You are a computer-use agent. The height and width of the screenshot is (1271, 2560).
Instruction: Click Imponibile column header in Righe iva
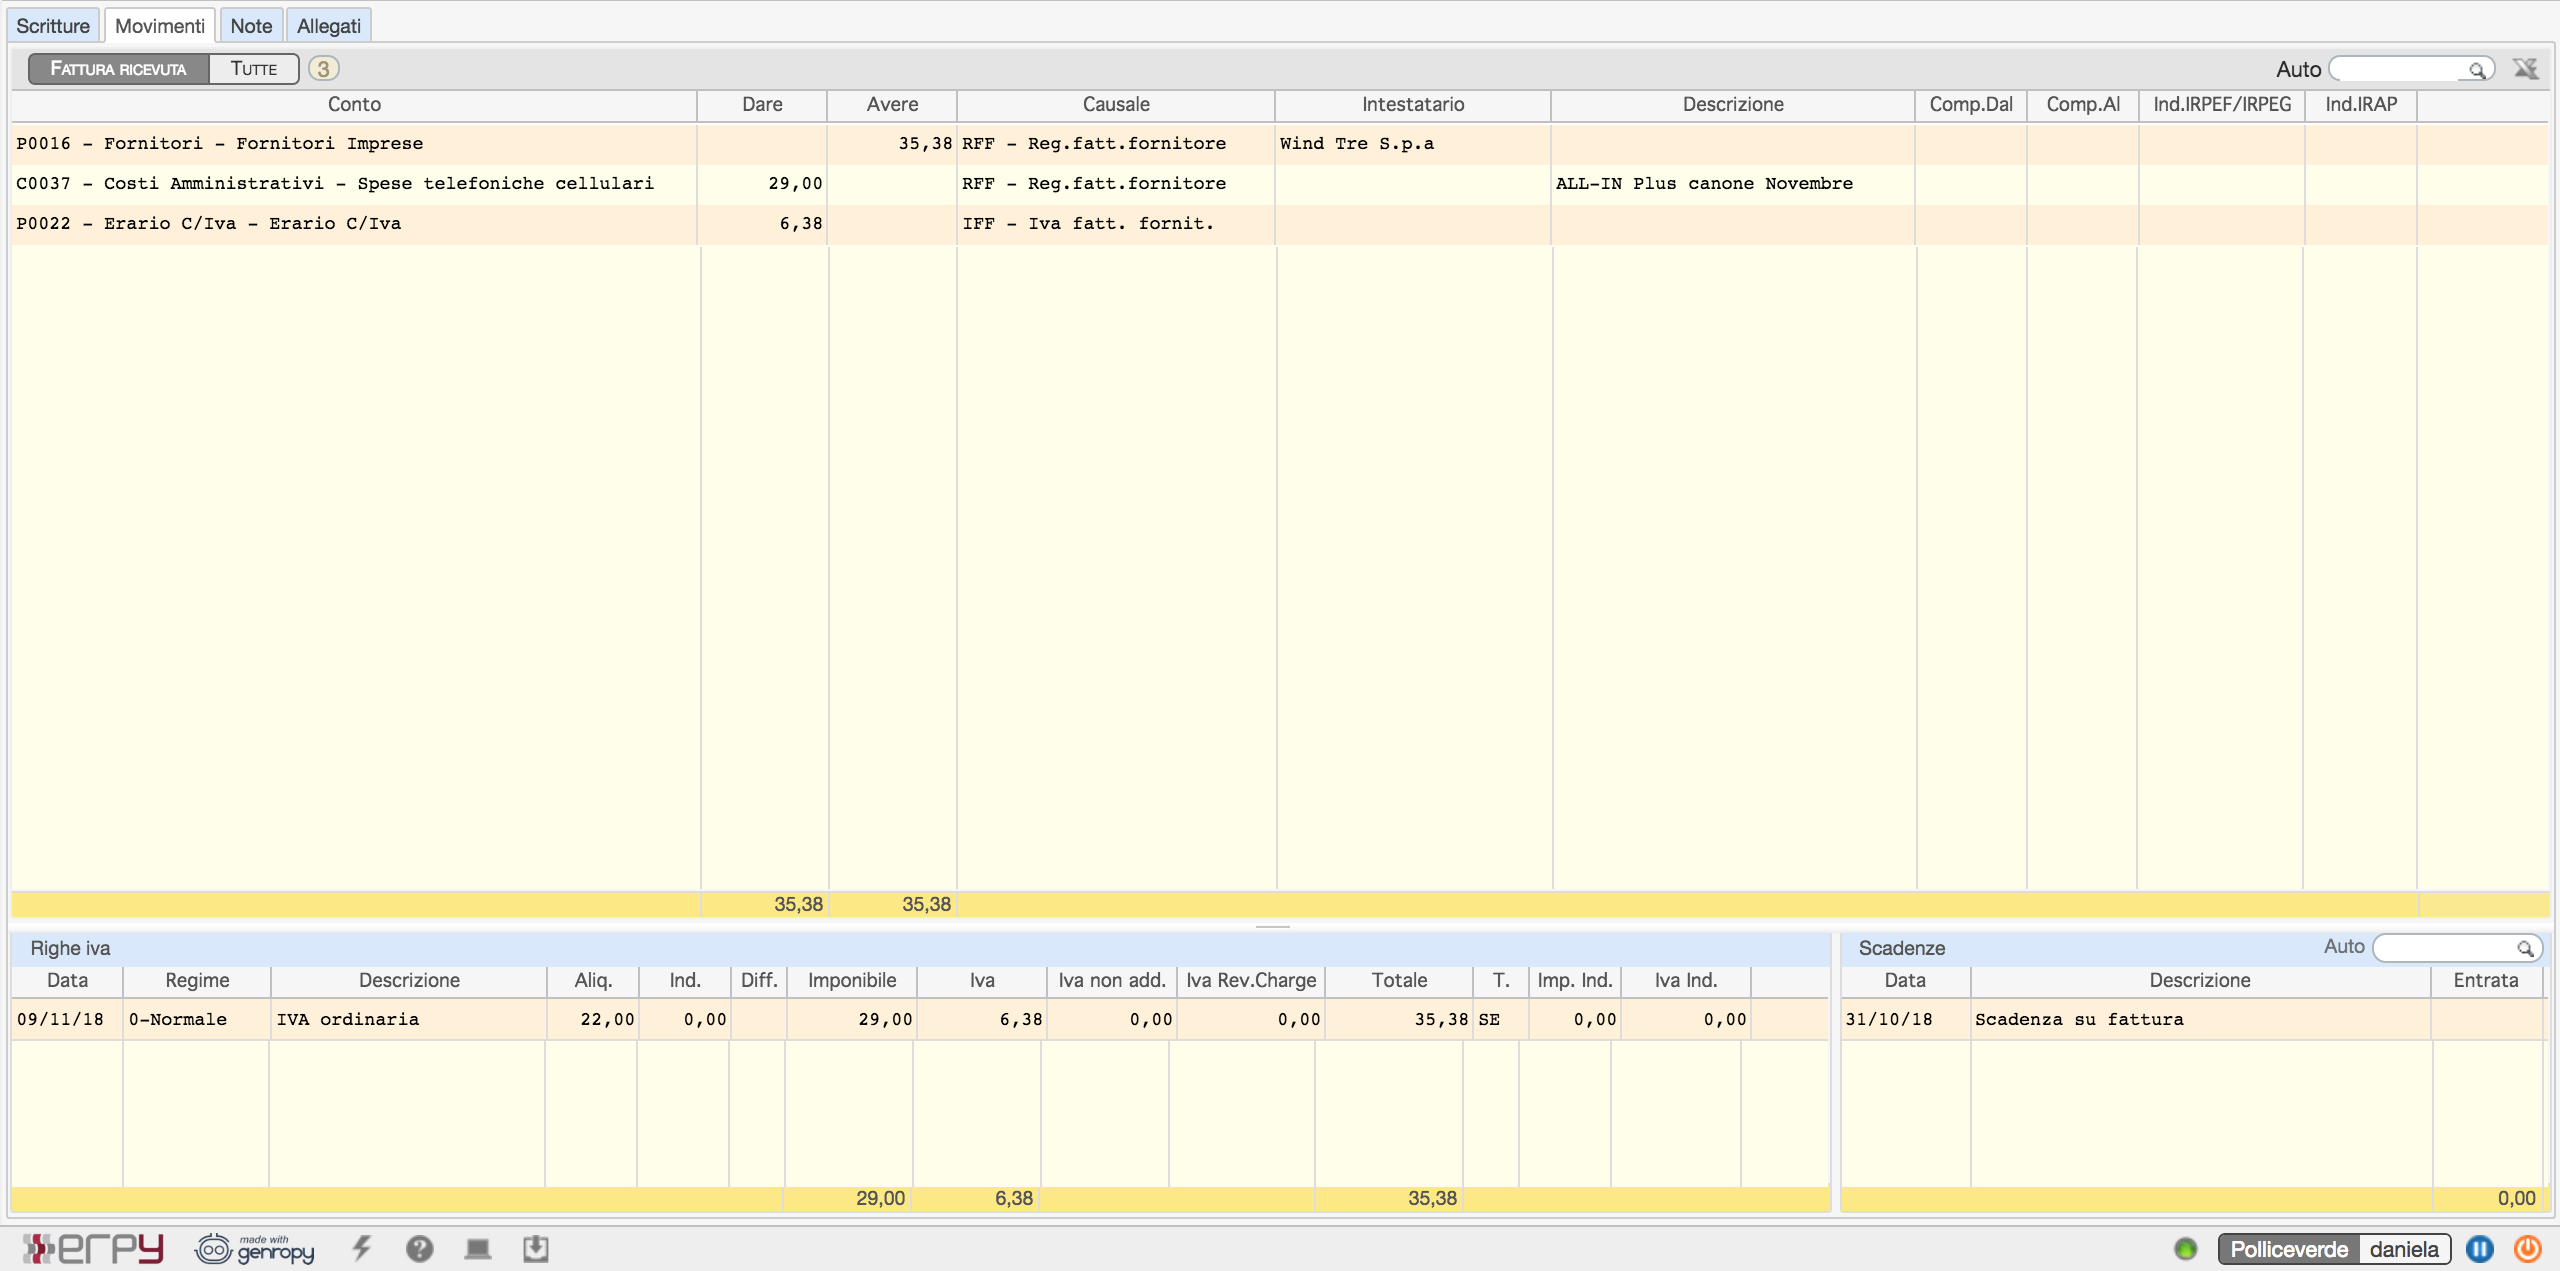(852, 981)
